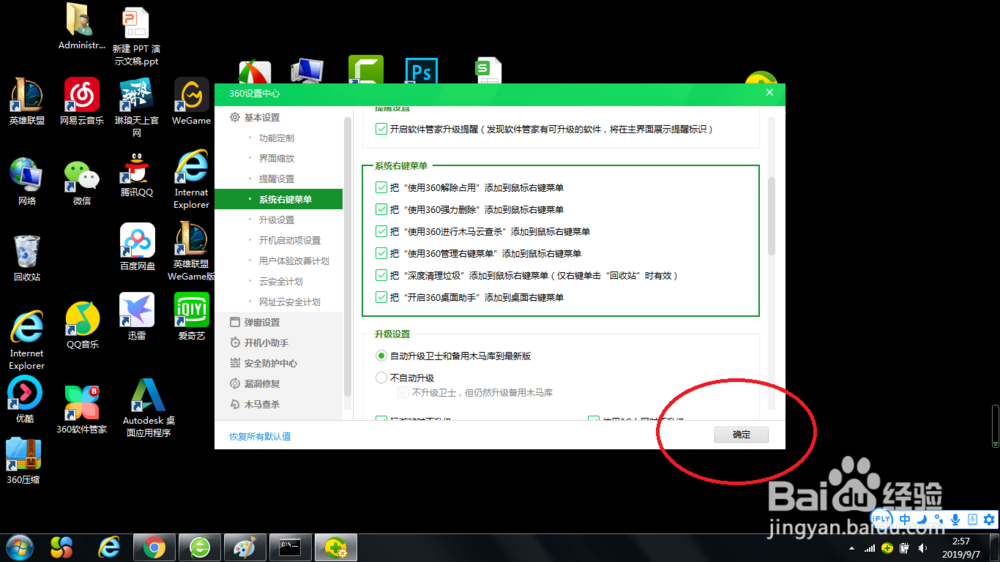Open the Photoshop desktop icon
The image size is (1000, 562).
pyautogui.click(x=422, y=70)
